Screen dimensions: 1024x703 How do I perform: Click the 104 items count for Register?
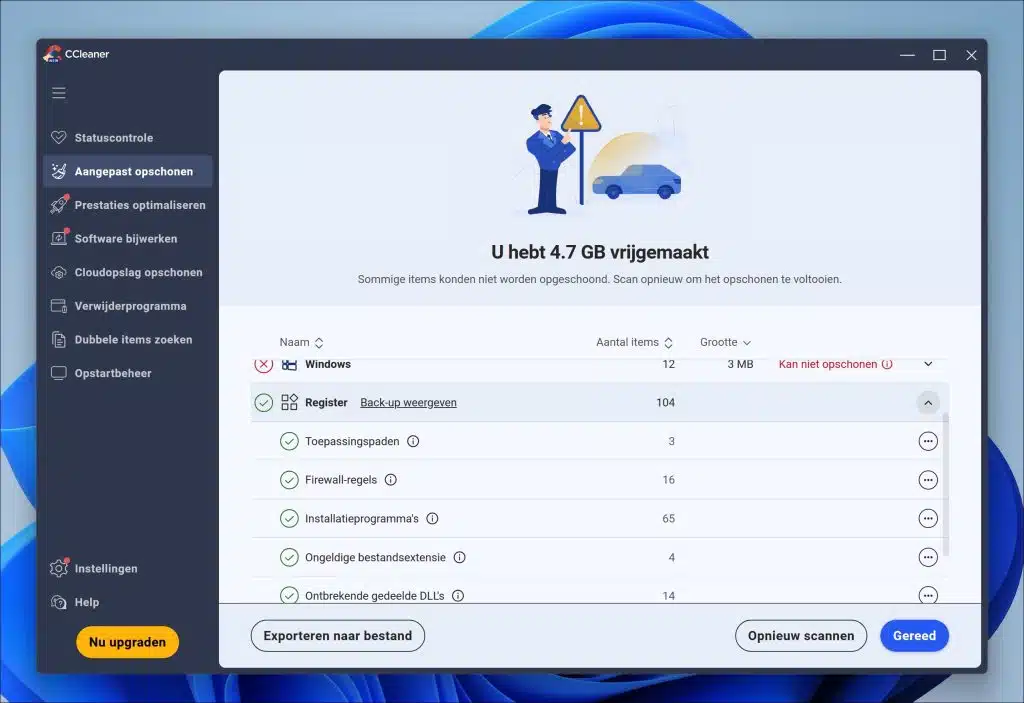click(665, 402)
